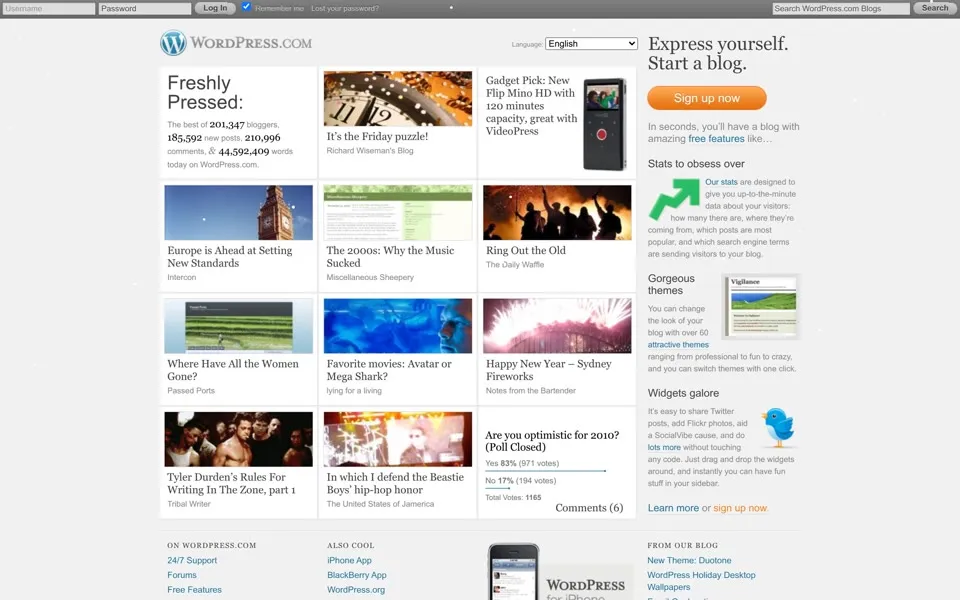Click the Search WordPress.com Blogs field

point(841,9)
